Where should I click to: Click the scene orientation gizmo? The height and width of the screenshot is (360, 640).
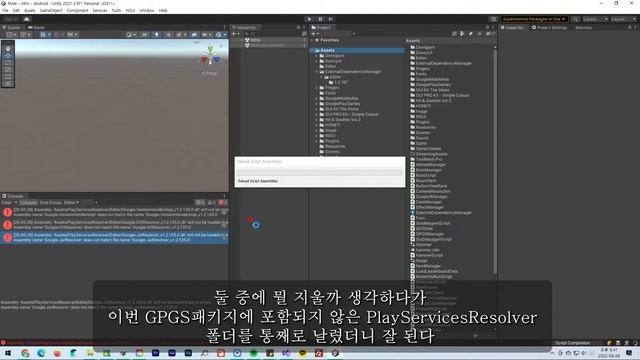(x=210, y=57)
